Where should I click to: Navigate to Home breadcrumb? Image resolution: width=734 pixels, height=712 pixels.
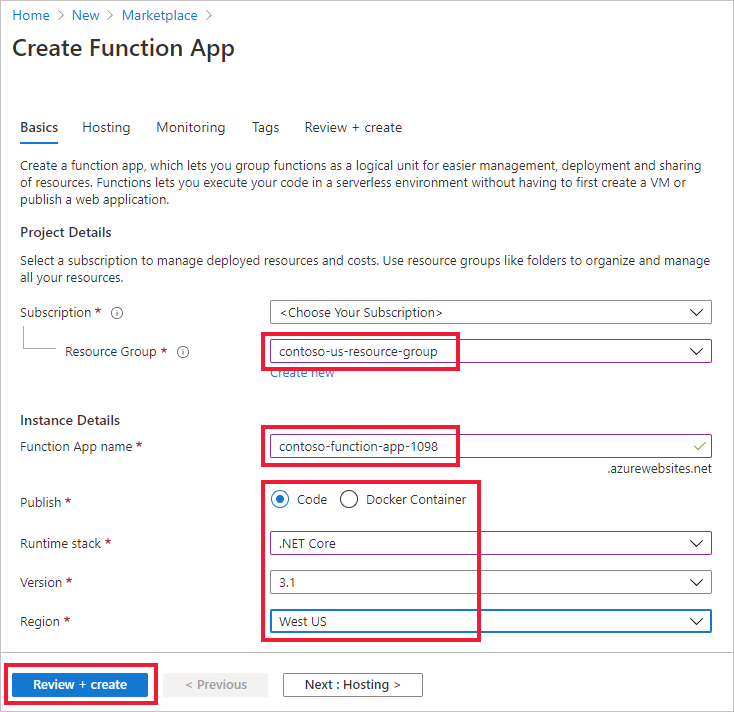pos(31,16)
